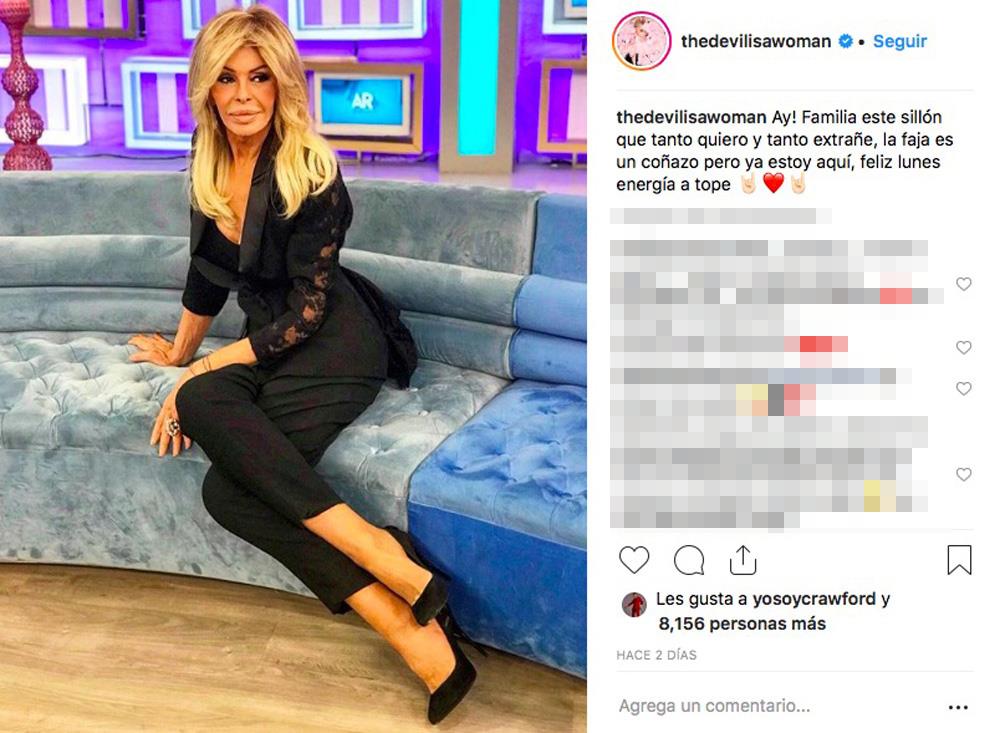1000x733 pixels.
Task: Open thedevilisawoman username in caption
Action: coord(691,117)
